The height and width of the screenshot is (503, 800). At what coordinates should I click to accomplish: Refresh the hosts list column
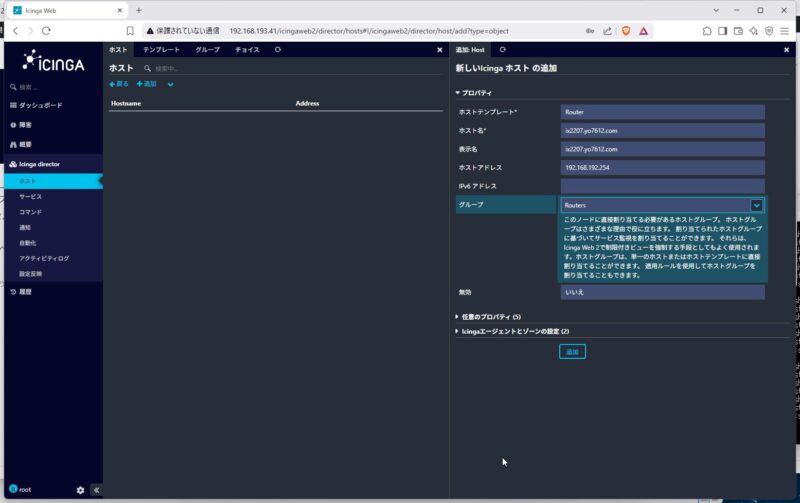(x=278, y=49)
